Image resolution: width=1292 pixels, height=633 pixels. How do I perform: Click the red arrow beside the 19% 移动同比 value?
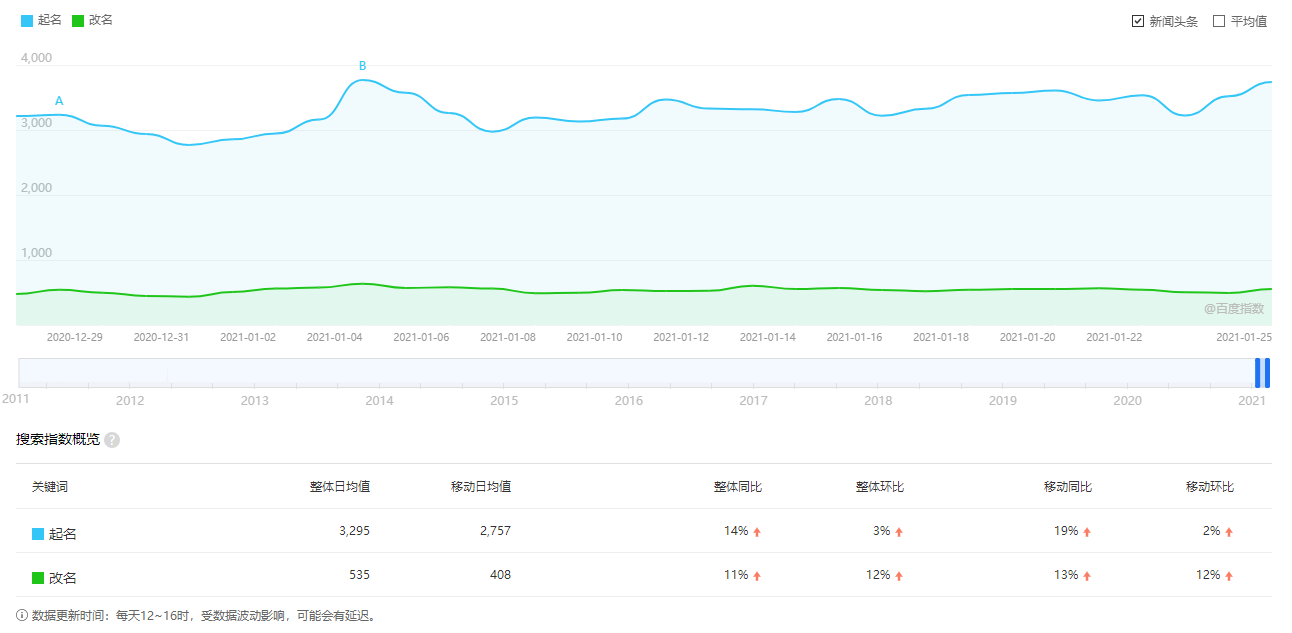[1088, 531]
